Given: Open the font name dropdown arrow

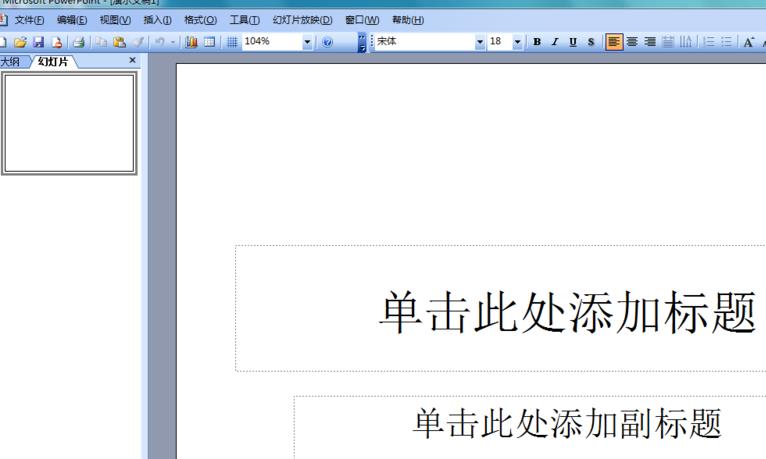Looking at the screenshot, I should 480,42.
